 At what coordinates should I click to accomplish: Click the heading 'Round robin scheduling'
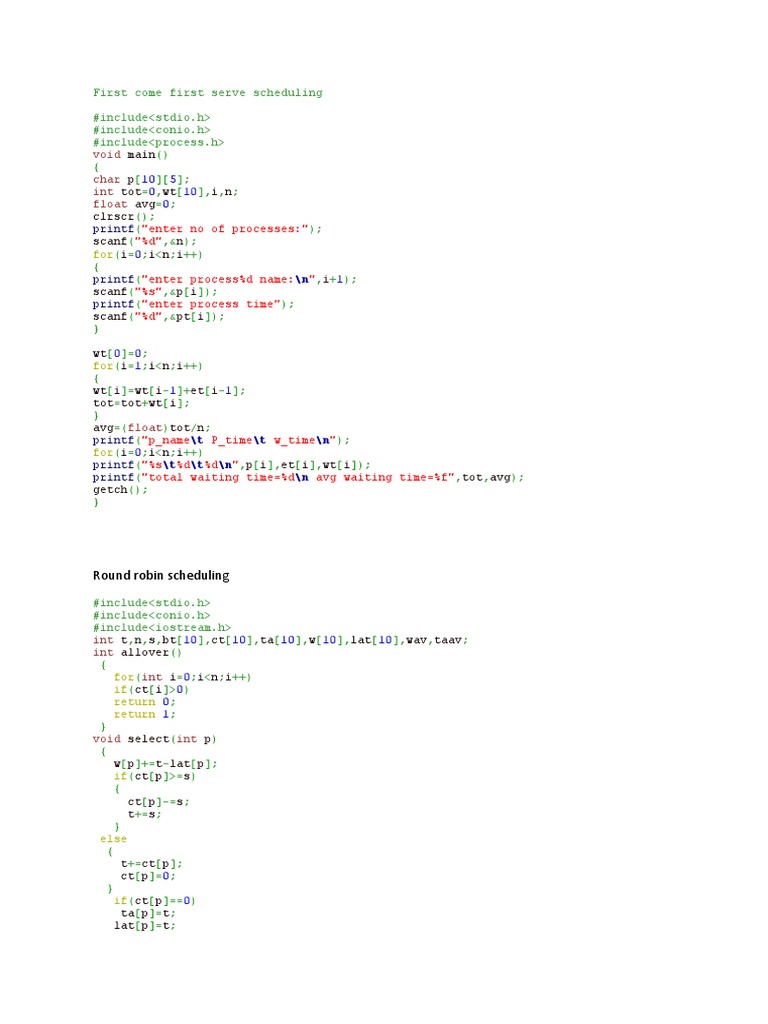[161, 575]
